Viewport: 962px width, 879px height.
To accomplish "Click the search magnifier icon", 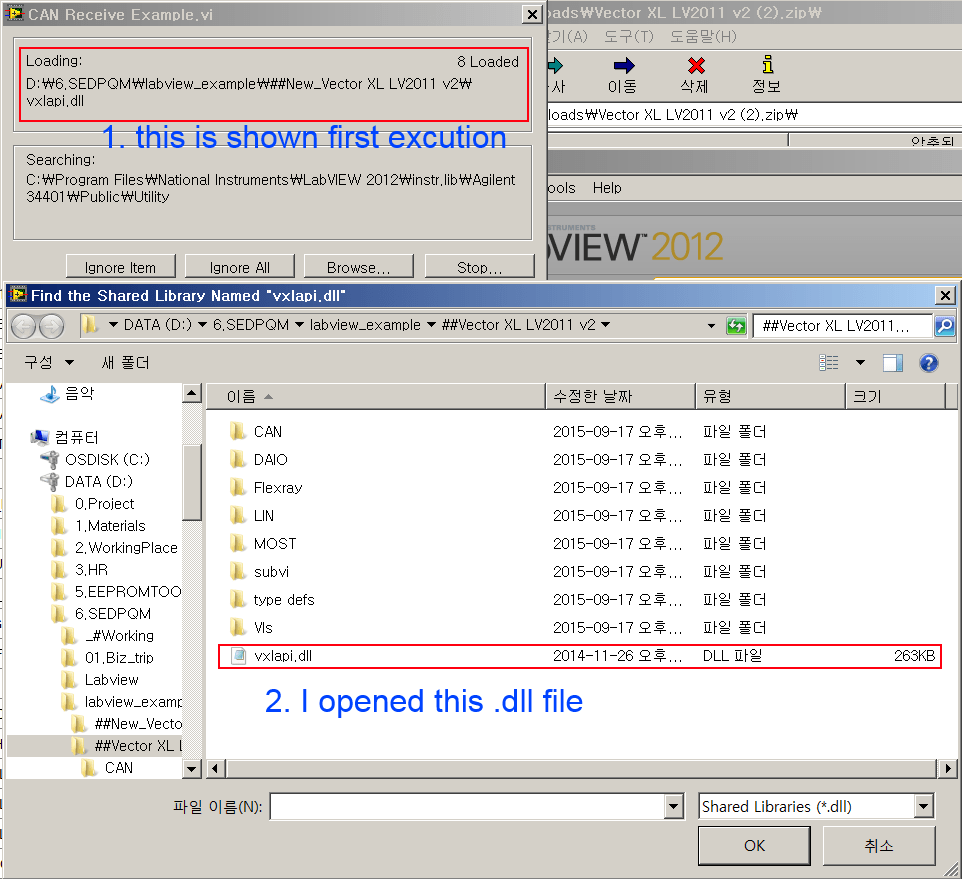I will [x=944, y=326].
